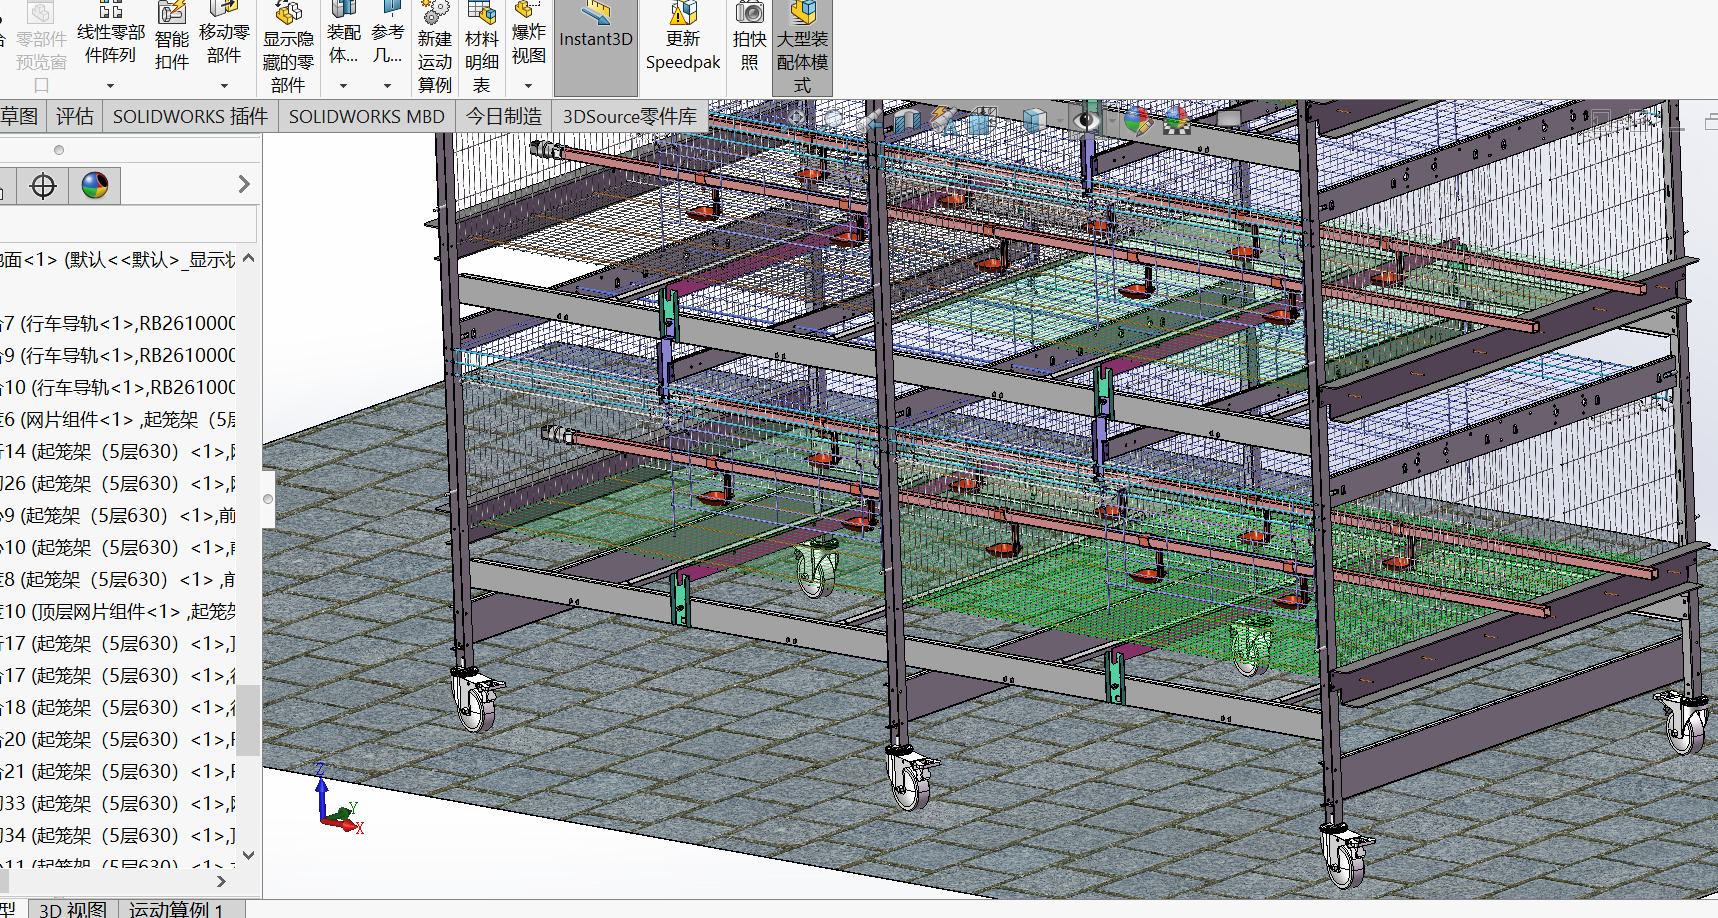This screenshot has height=918, width=1718.
Task: Open the DimXpertManager crosshair tab
Action: pos(43,185)
